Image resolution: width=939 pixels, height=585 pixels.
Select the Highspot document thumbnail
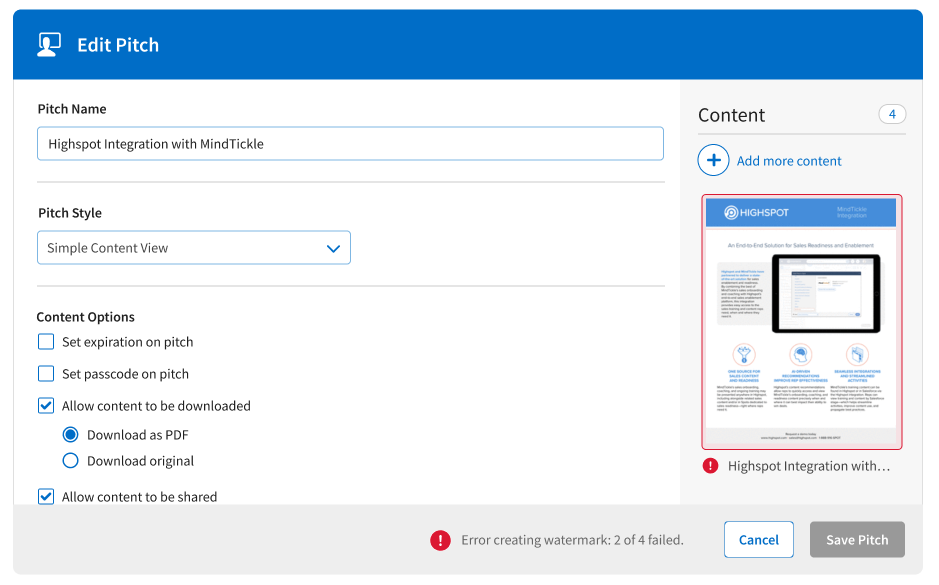click(801, 322)
